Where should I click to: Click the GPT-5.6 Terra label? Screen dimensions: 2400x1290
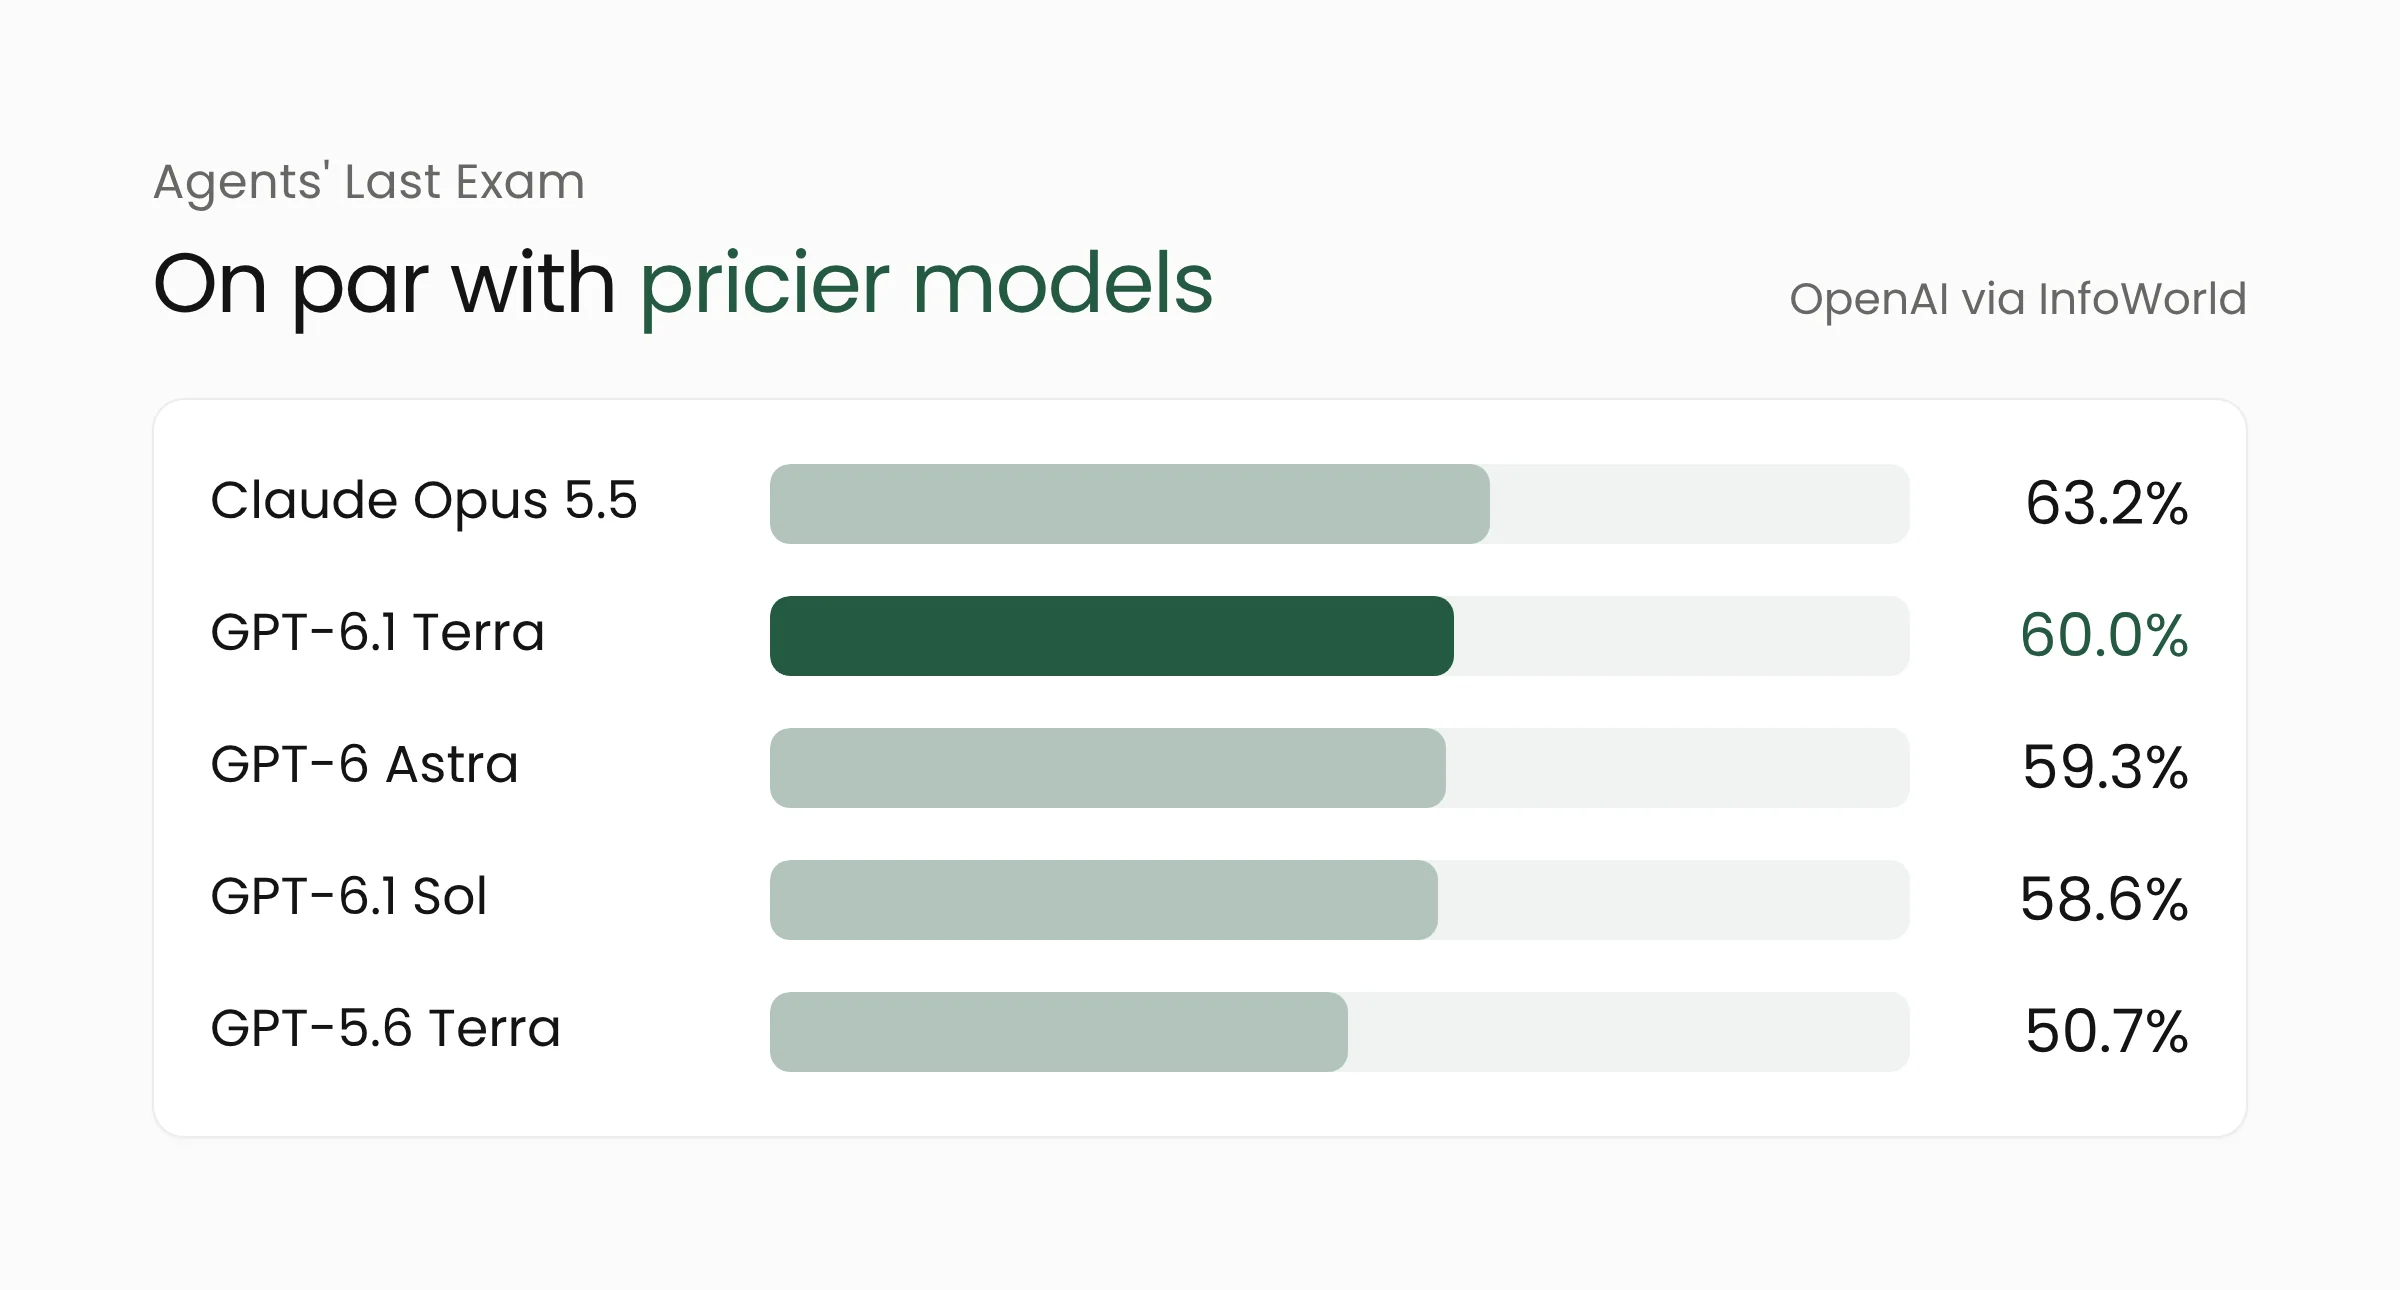pyautogui.click(x=385, y=1029)
